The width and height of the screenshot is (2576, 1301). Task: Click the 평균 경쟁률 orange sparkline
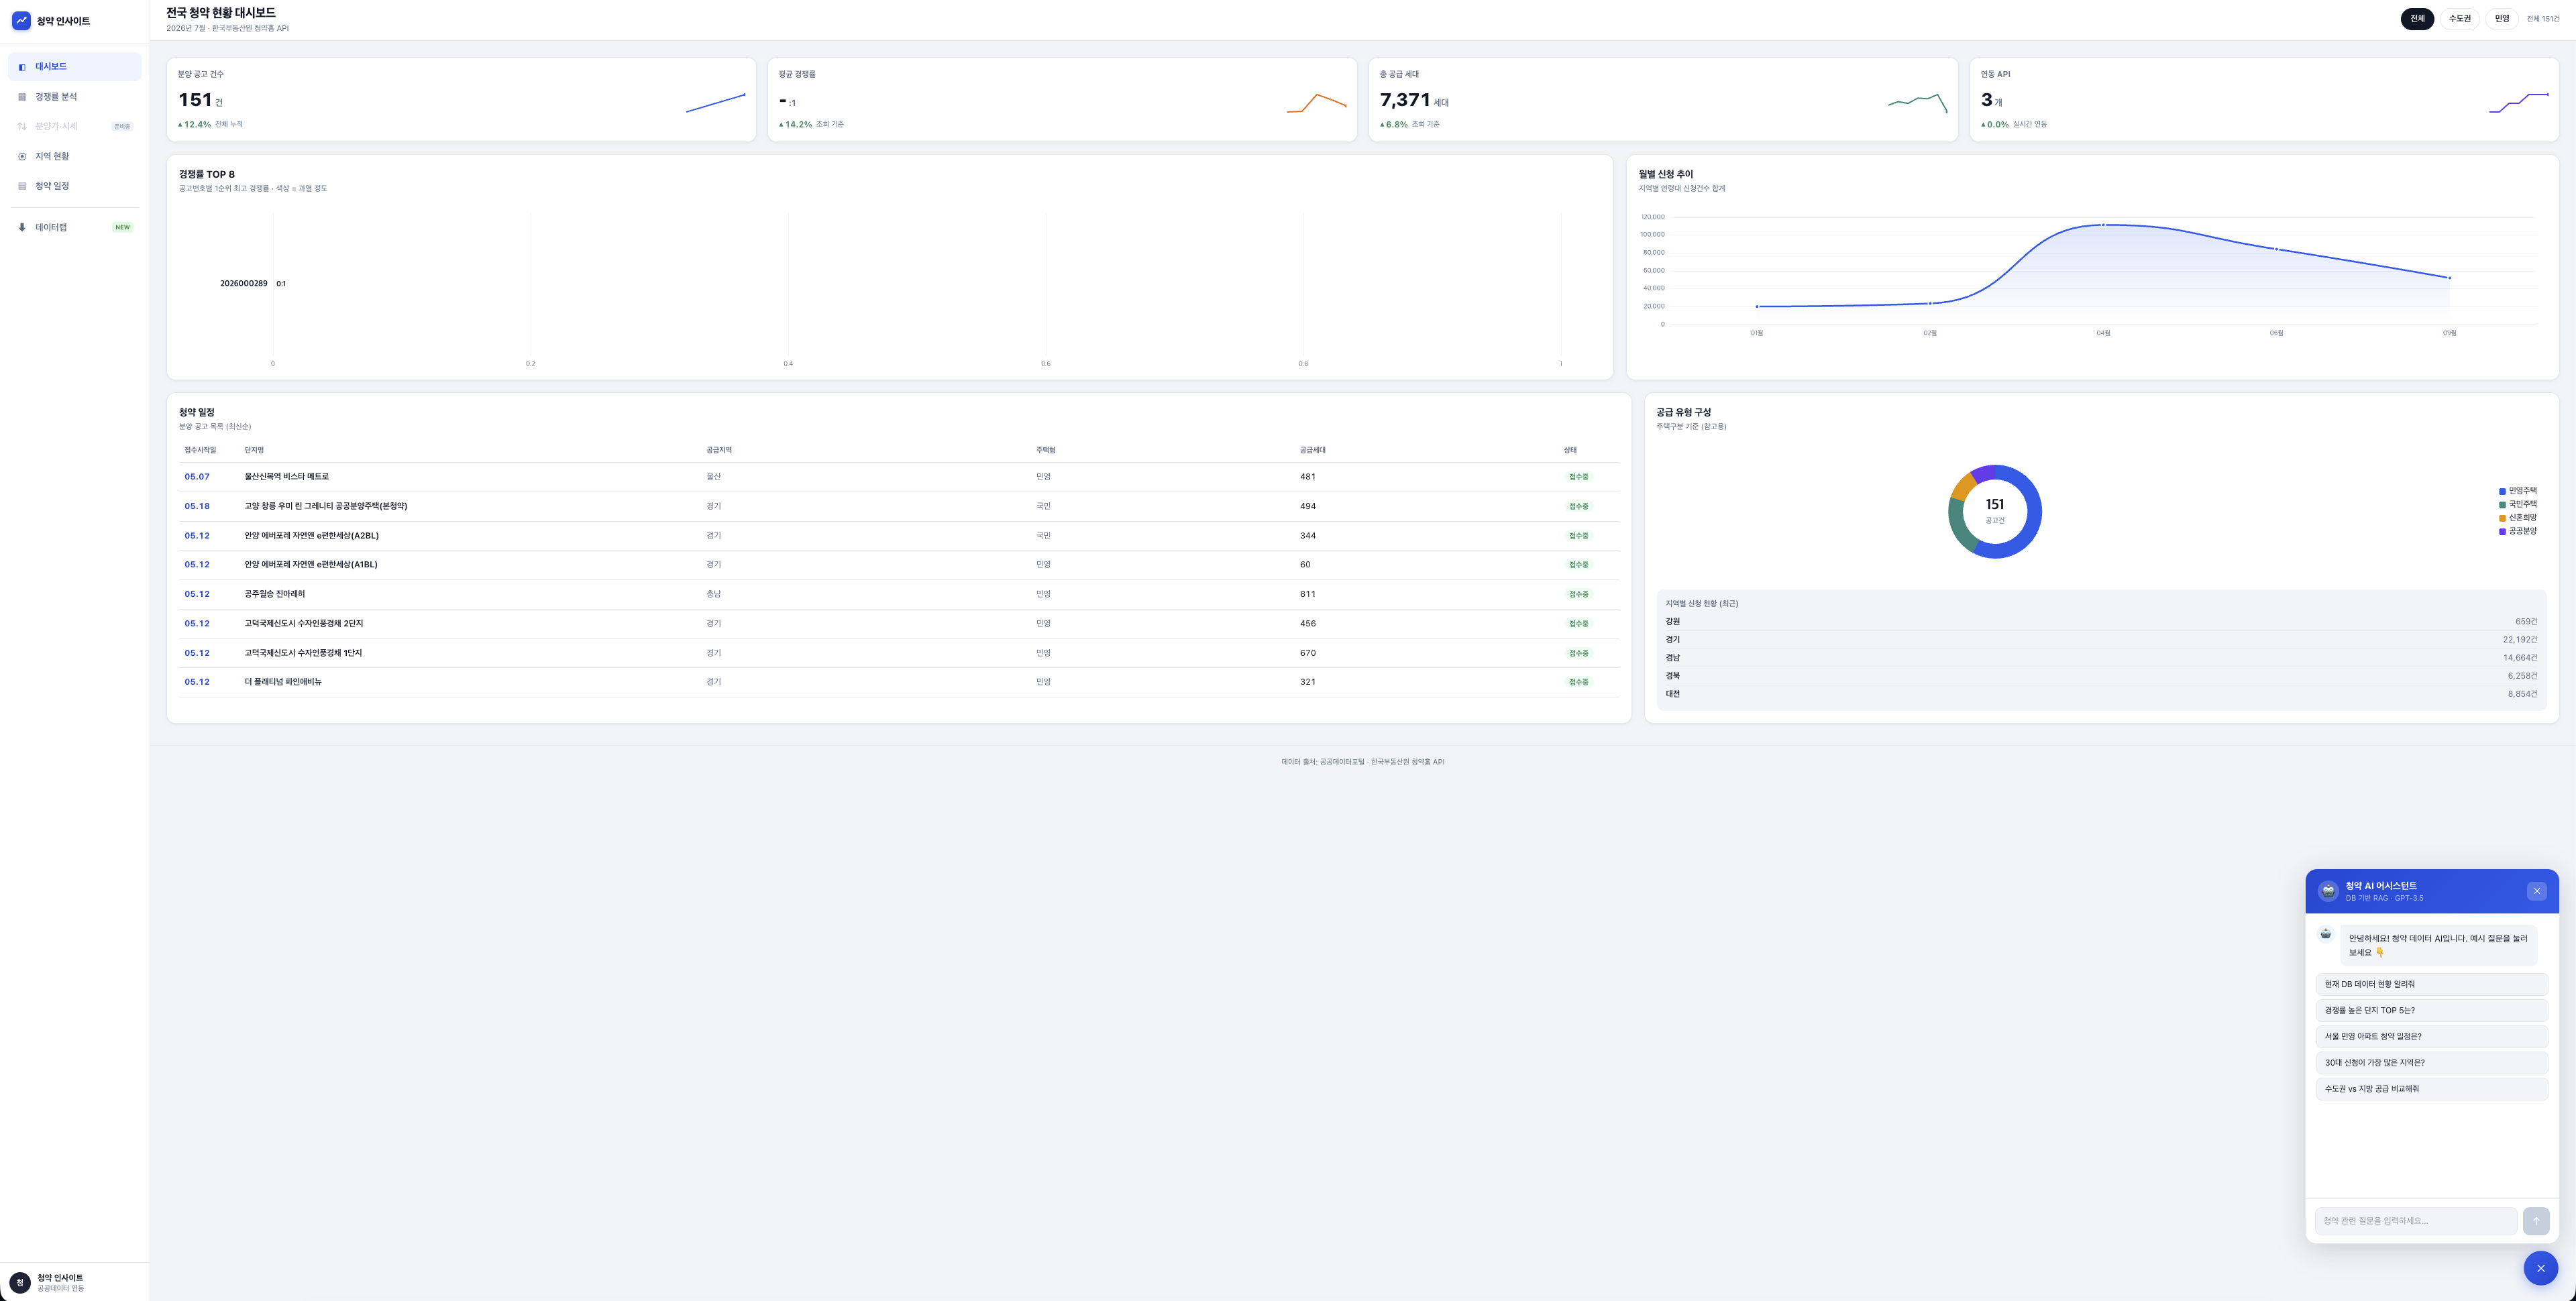pos(1317,103)
